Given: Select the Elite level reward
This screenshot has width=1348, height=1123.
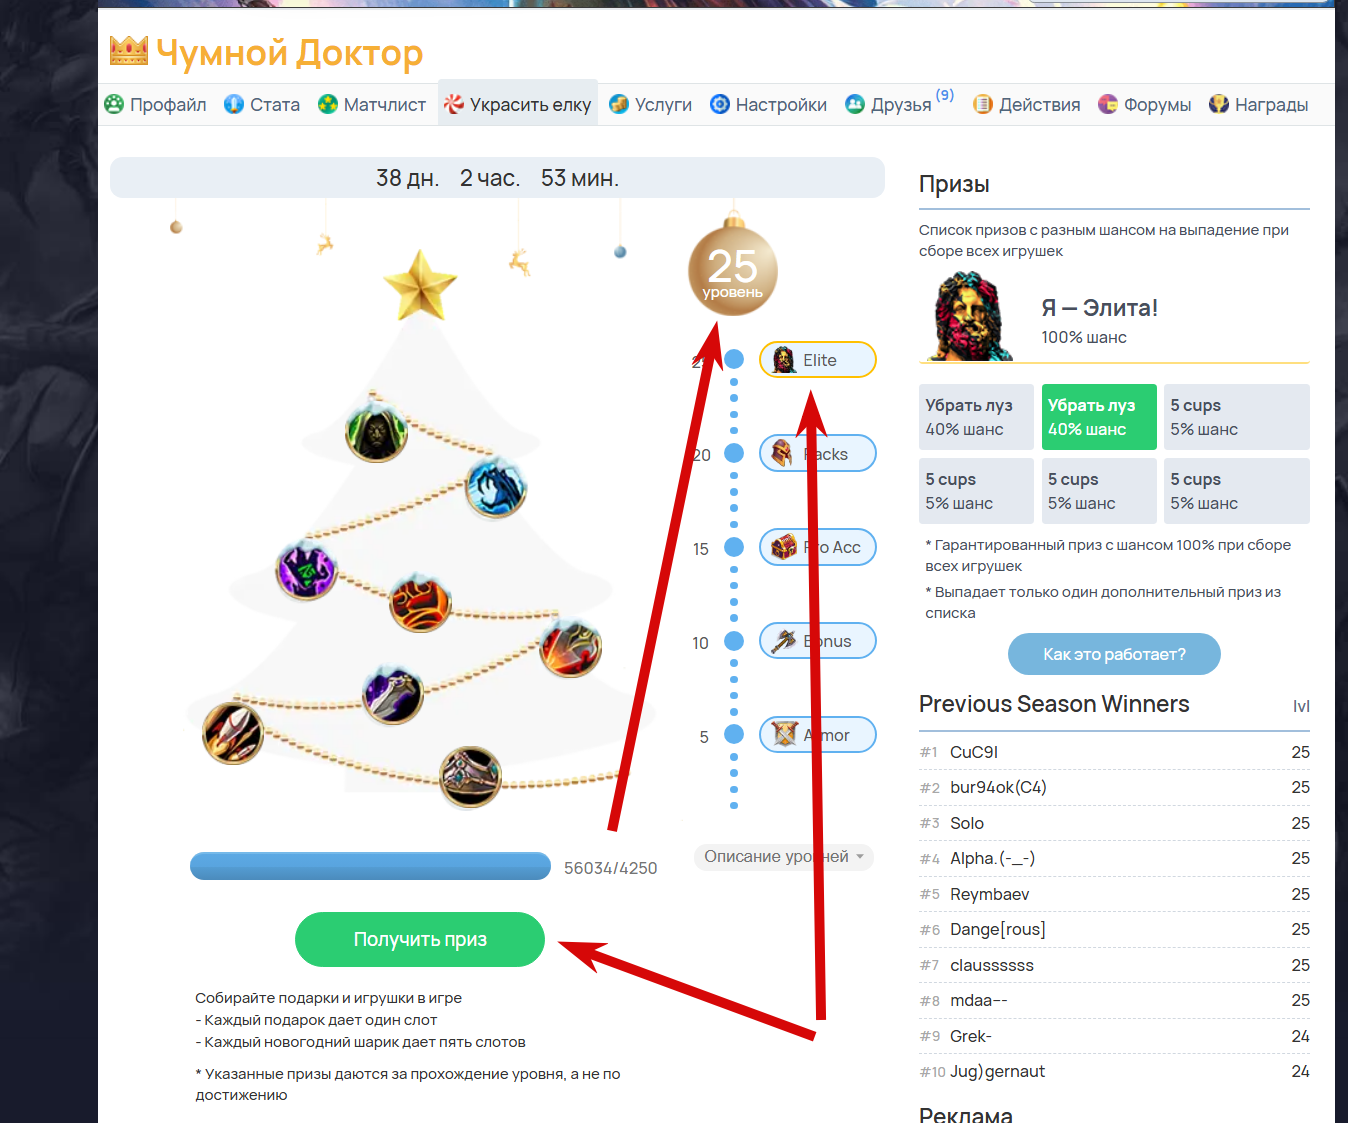Looking at the screenshot, I should tap(818, 360).
